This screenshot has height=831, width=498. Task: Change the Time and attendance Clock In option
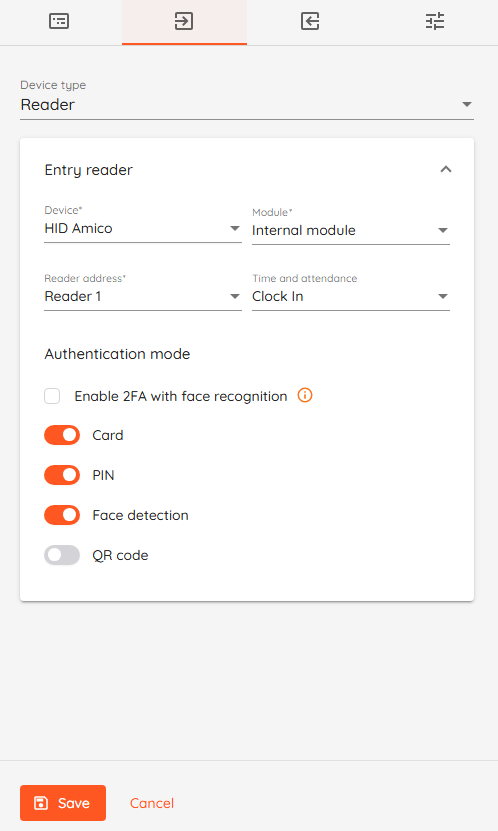tap(351, 296)
